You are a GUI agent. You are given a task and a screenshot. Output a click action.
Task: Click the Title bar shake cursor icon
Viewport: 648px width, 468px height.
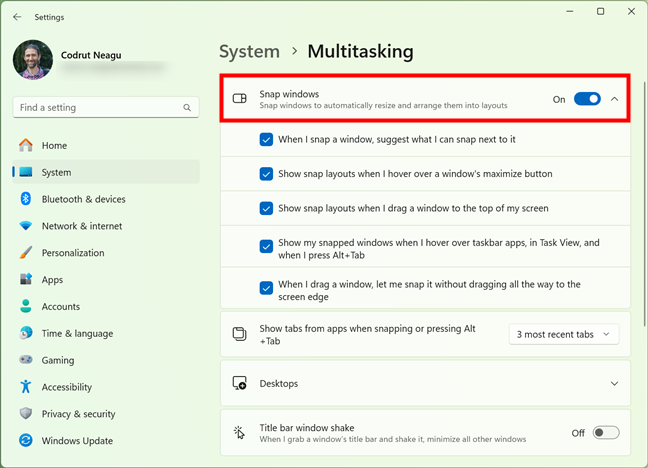[239, 432]
